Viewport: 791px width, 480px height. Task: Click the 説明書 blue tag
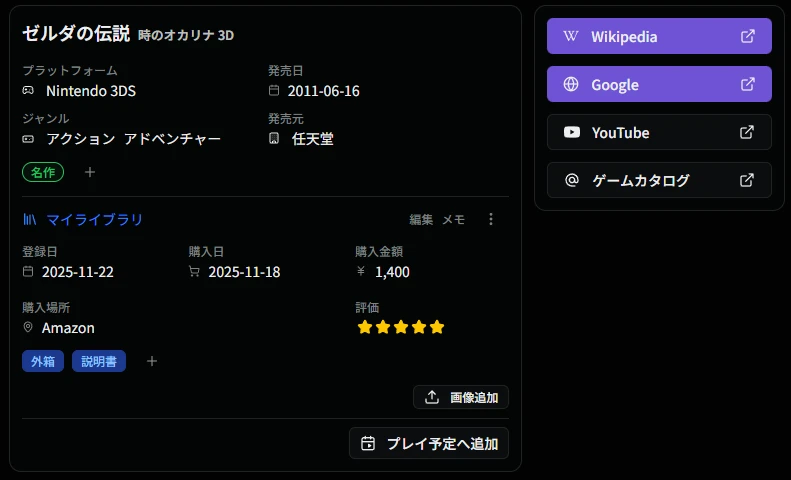point(99,361)
